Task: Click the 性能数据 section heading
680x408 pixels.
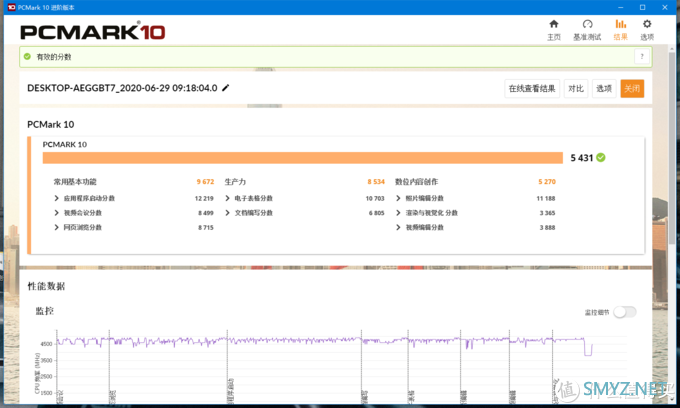Action: (x=46, y=286)
